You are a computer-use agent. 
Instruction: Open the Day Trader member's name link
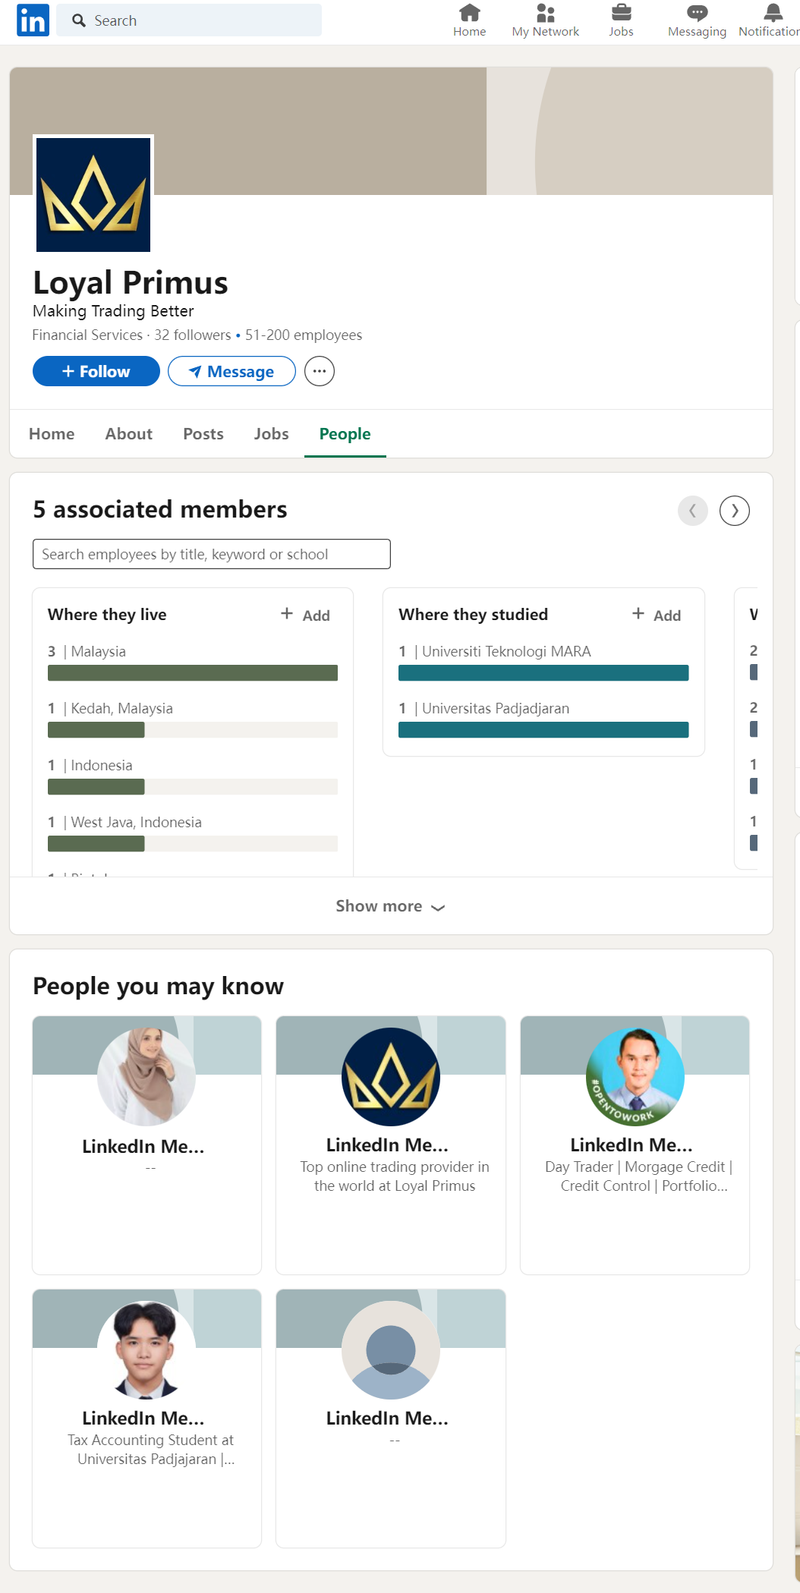(x=631, y=1145)
